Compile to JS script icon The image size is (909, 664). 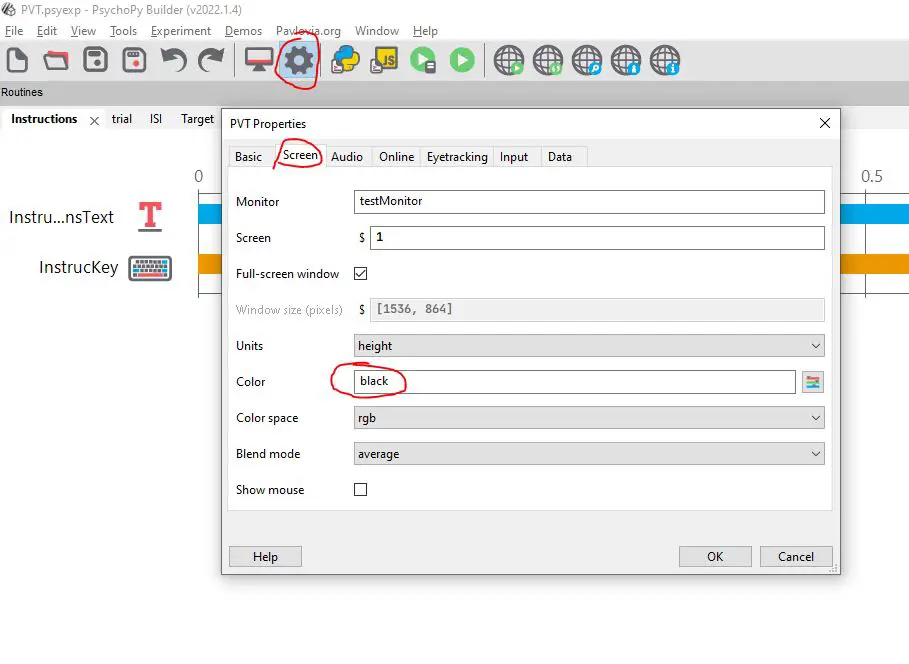(x=384, y=60)
